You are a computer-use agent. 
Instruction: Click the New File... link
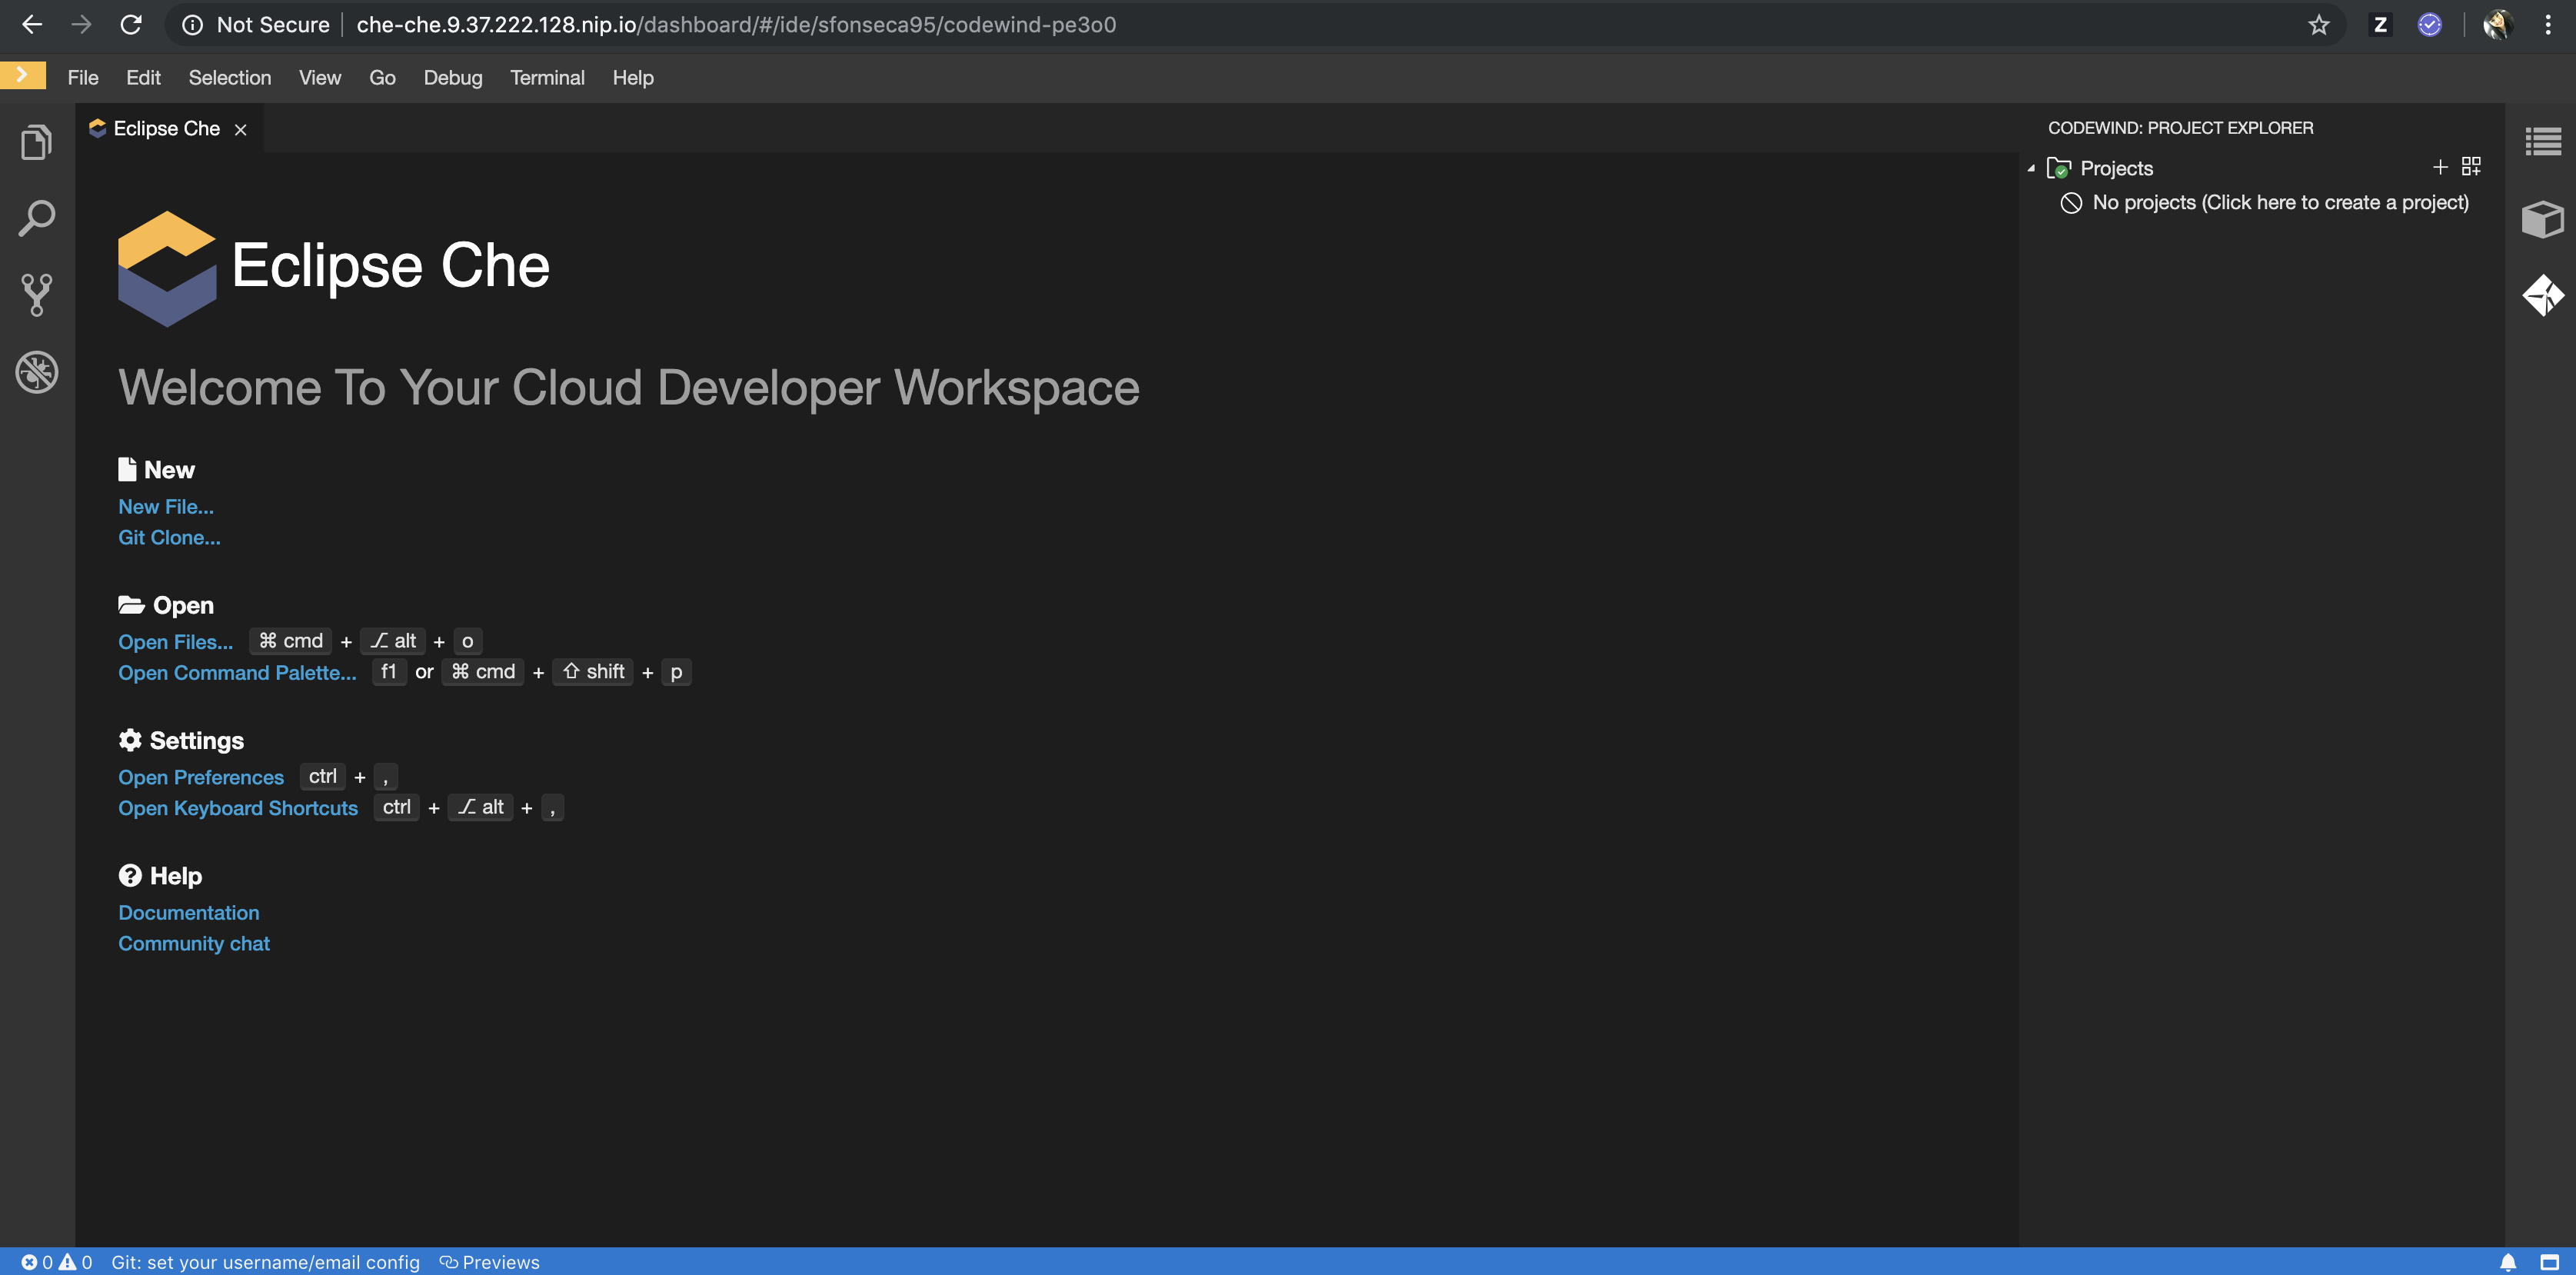(165, 507)
